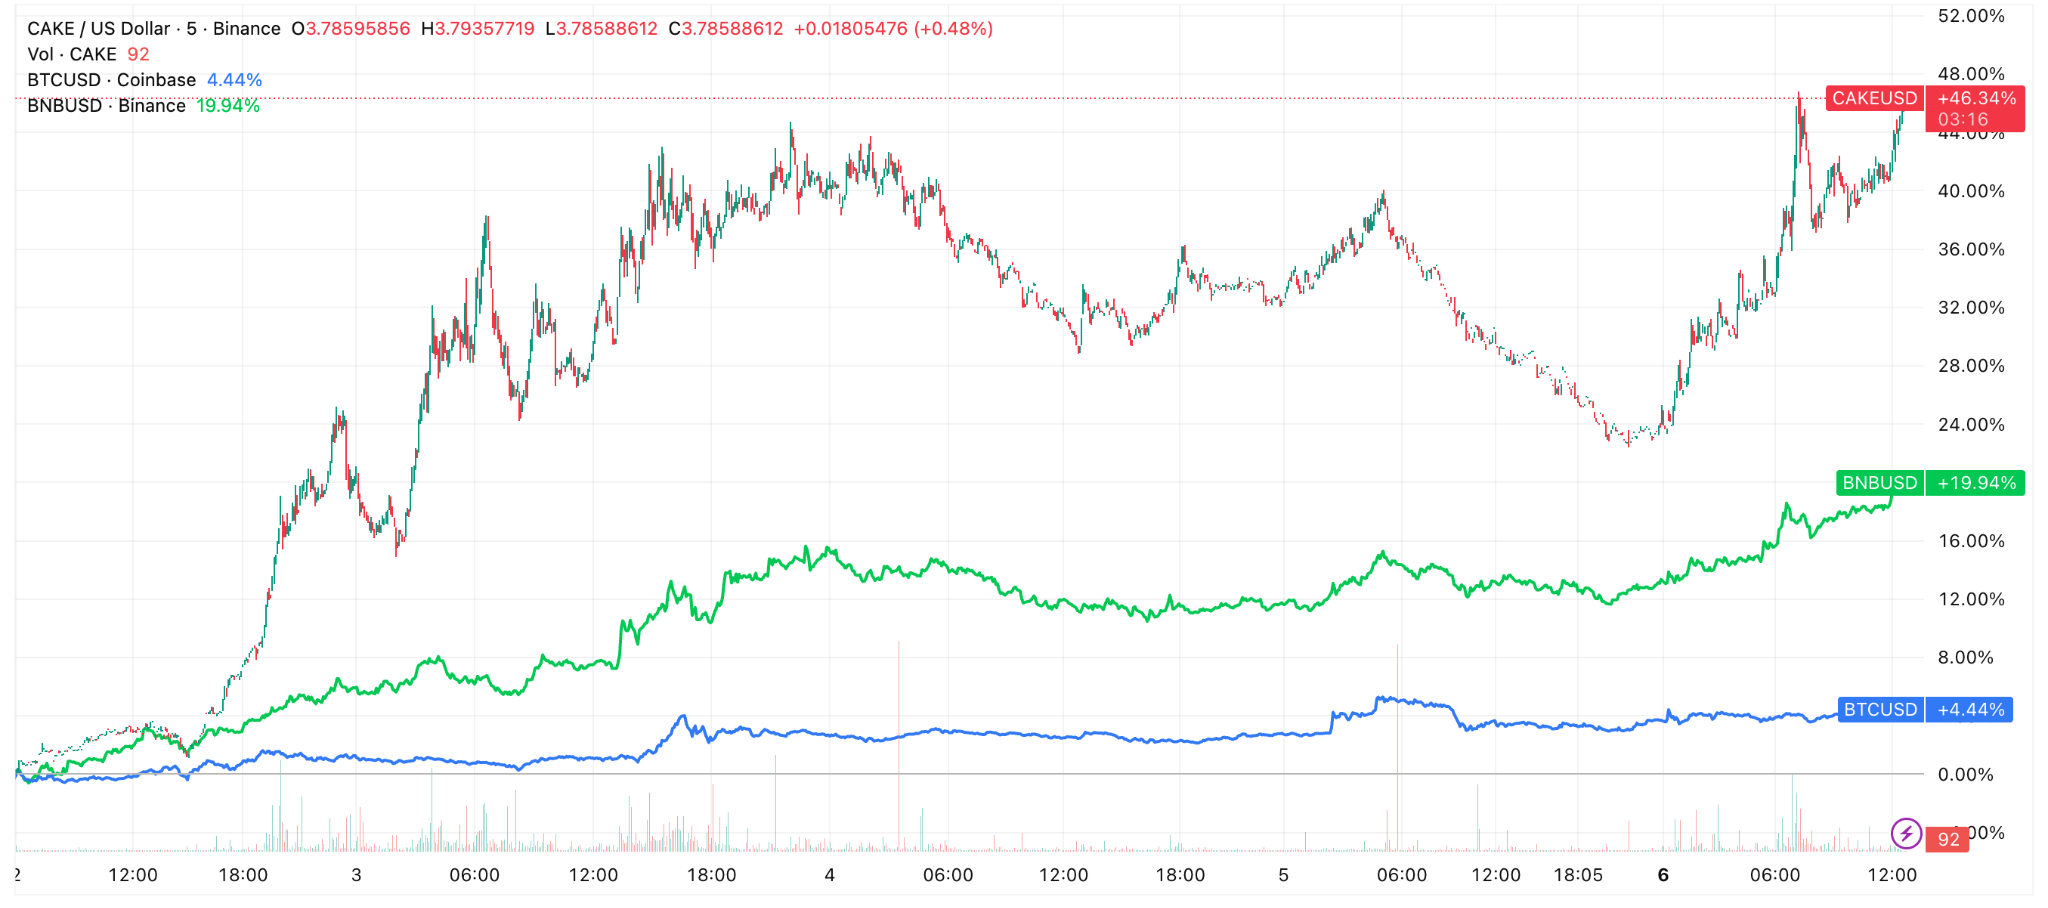Click the +46.34% CAKEUSD price tag
The height and width of the screenshot is (908, 2048).
point(1976,98)
